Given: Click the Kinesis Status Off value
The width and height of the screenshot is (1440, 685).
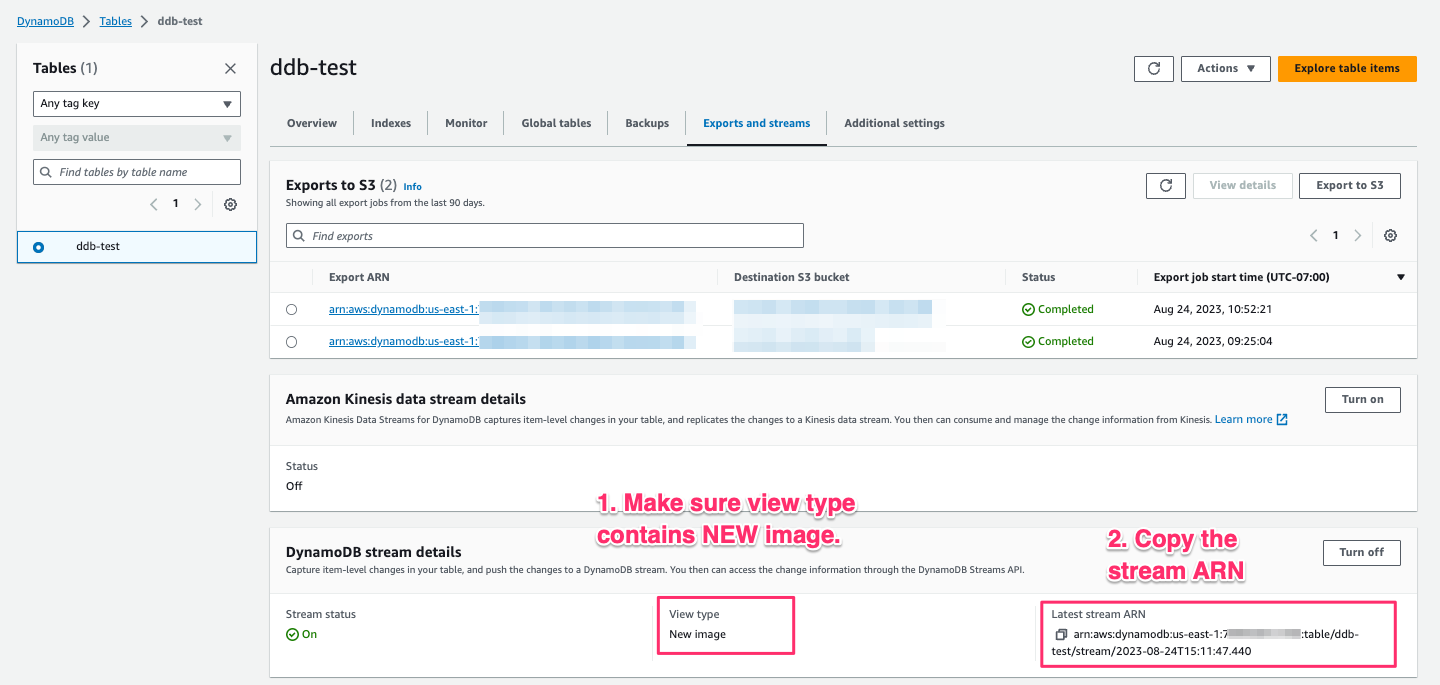Looking at the screenshot, I should [294, 486].
